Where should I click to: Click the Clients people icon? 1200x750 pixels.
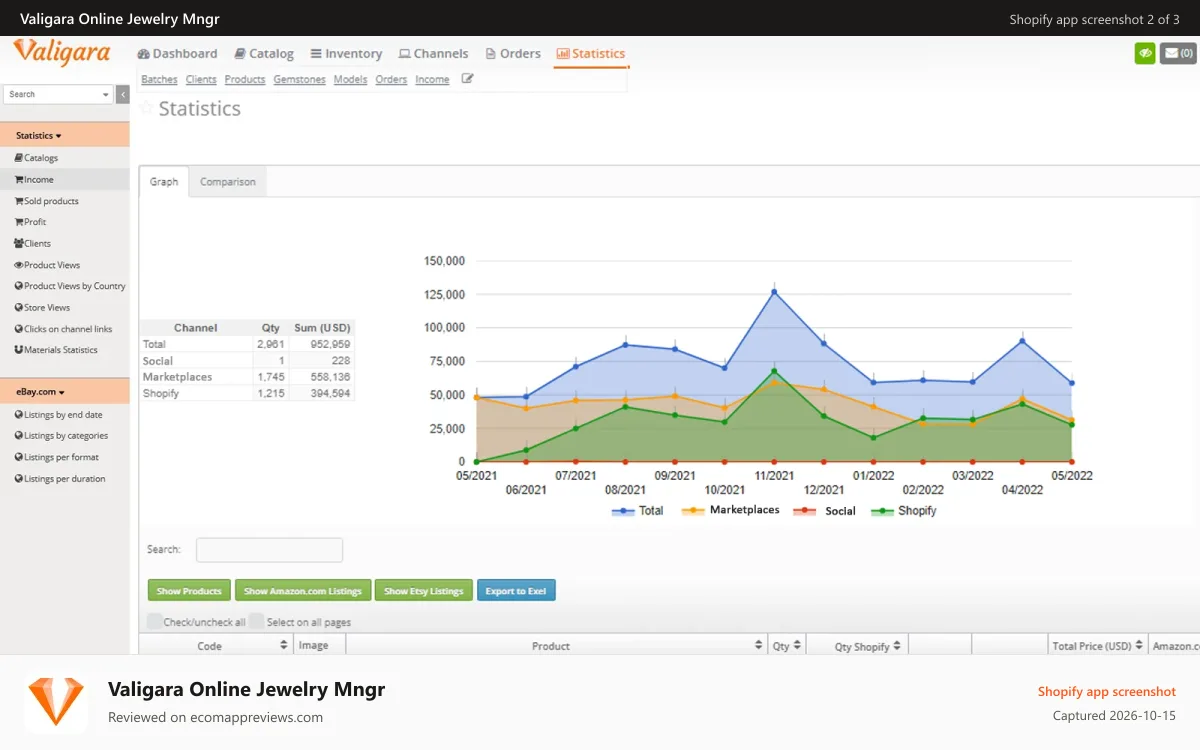tap(18, 243)
